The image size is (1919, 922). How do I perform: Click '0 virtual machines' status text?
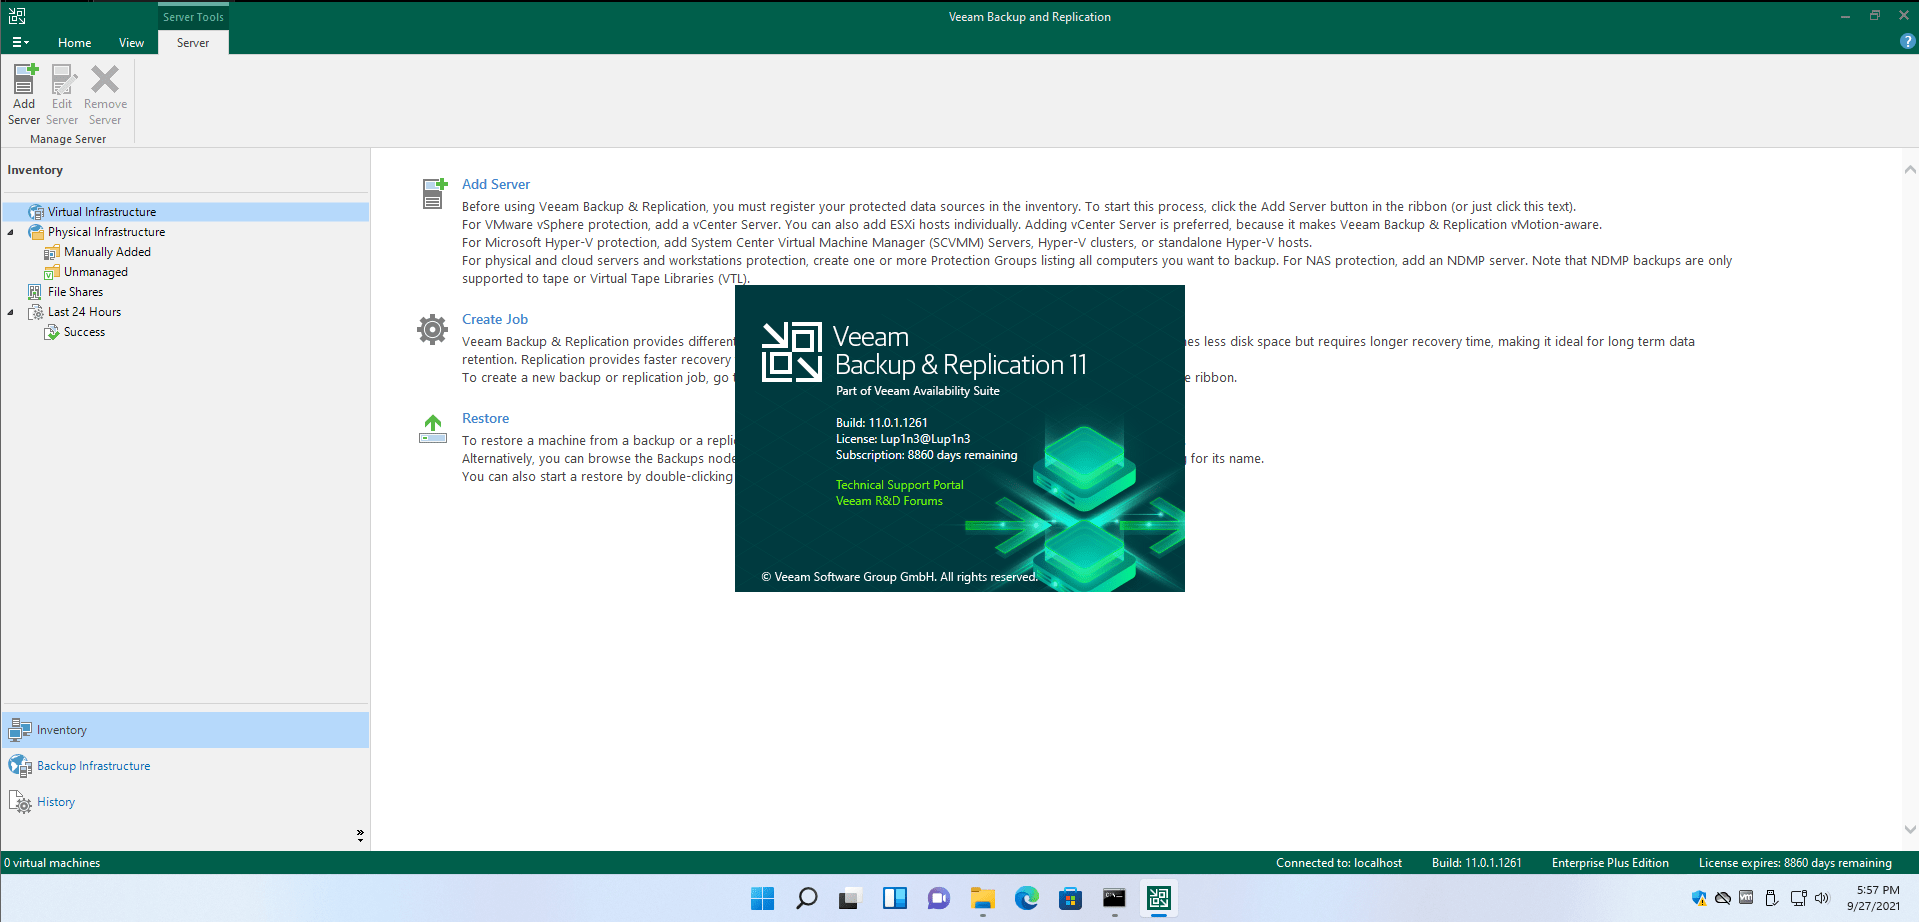[52, 863]
